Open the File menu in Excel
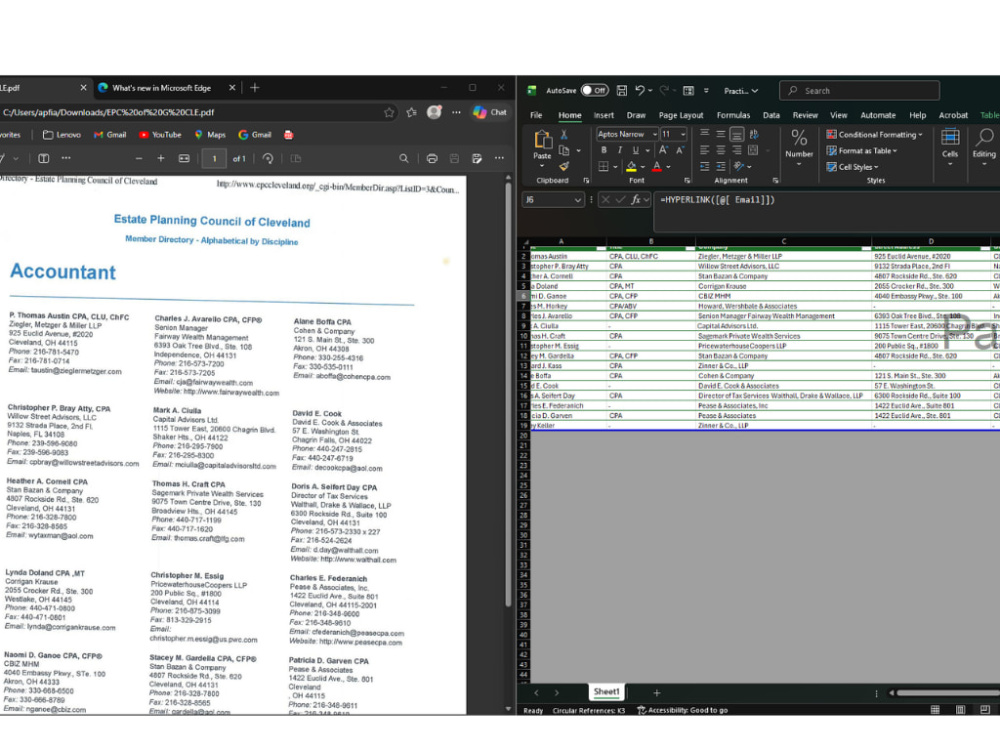1000x750 pixels. click(536, 115)
